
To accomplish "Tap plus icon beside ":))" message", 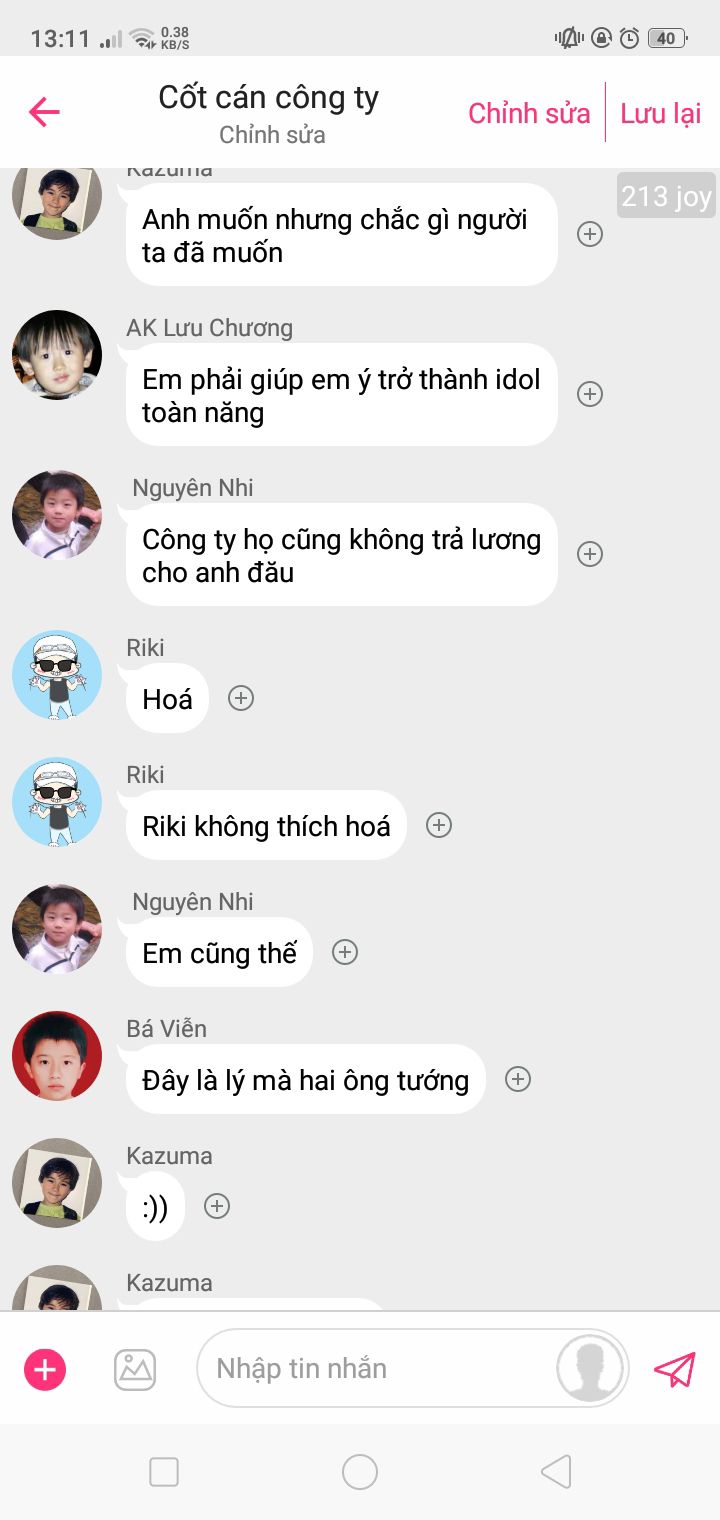I will [217, 1206].
